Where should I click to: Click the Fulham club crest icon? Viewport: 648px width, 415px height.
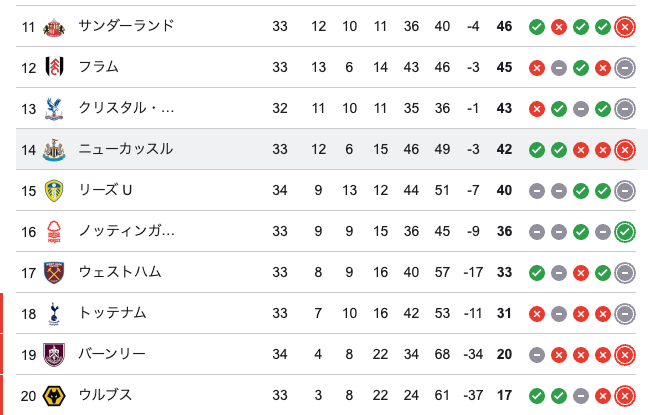54,68
